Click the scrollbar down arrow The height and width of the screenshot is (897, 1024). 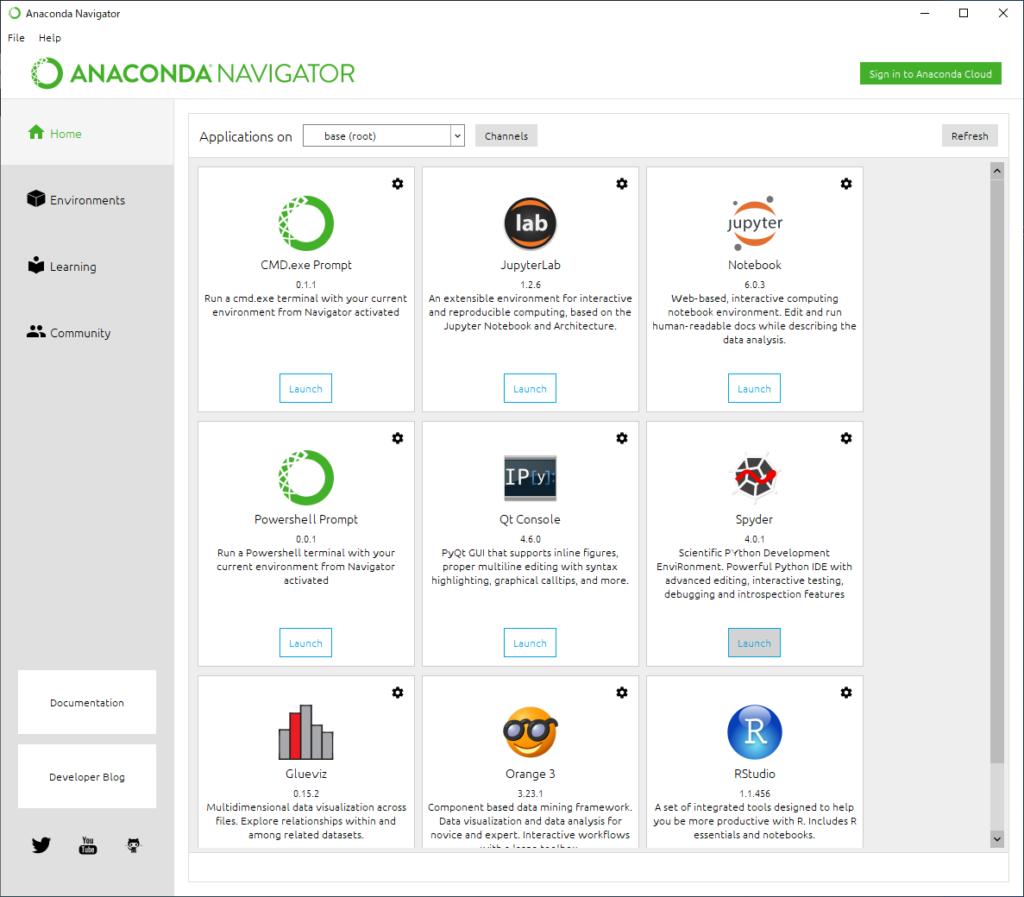(x=997, y=839)
